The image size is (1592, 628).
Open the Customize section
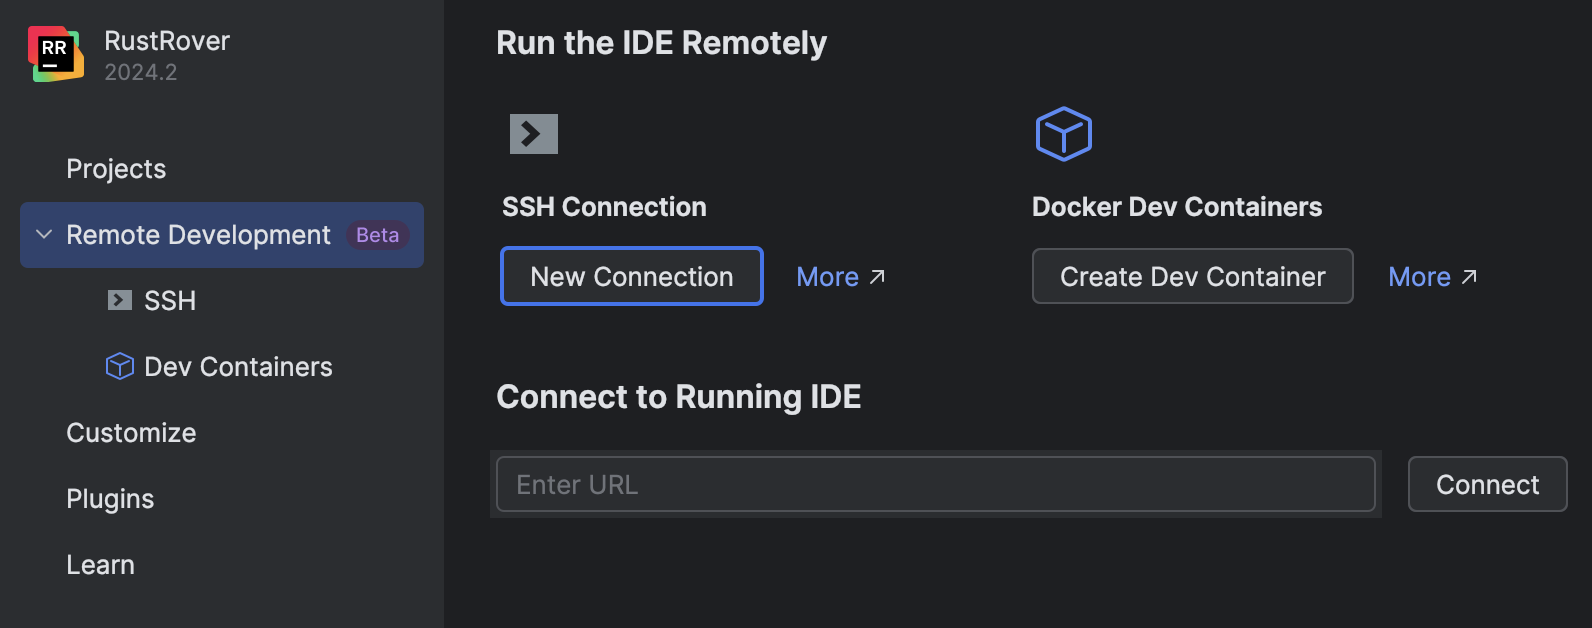[131, 433]
